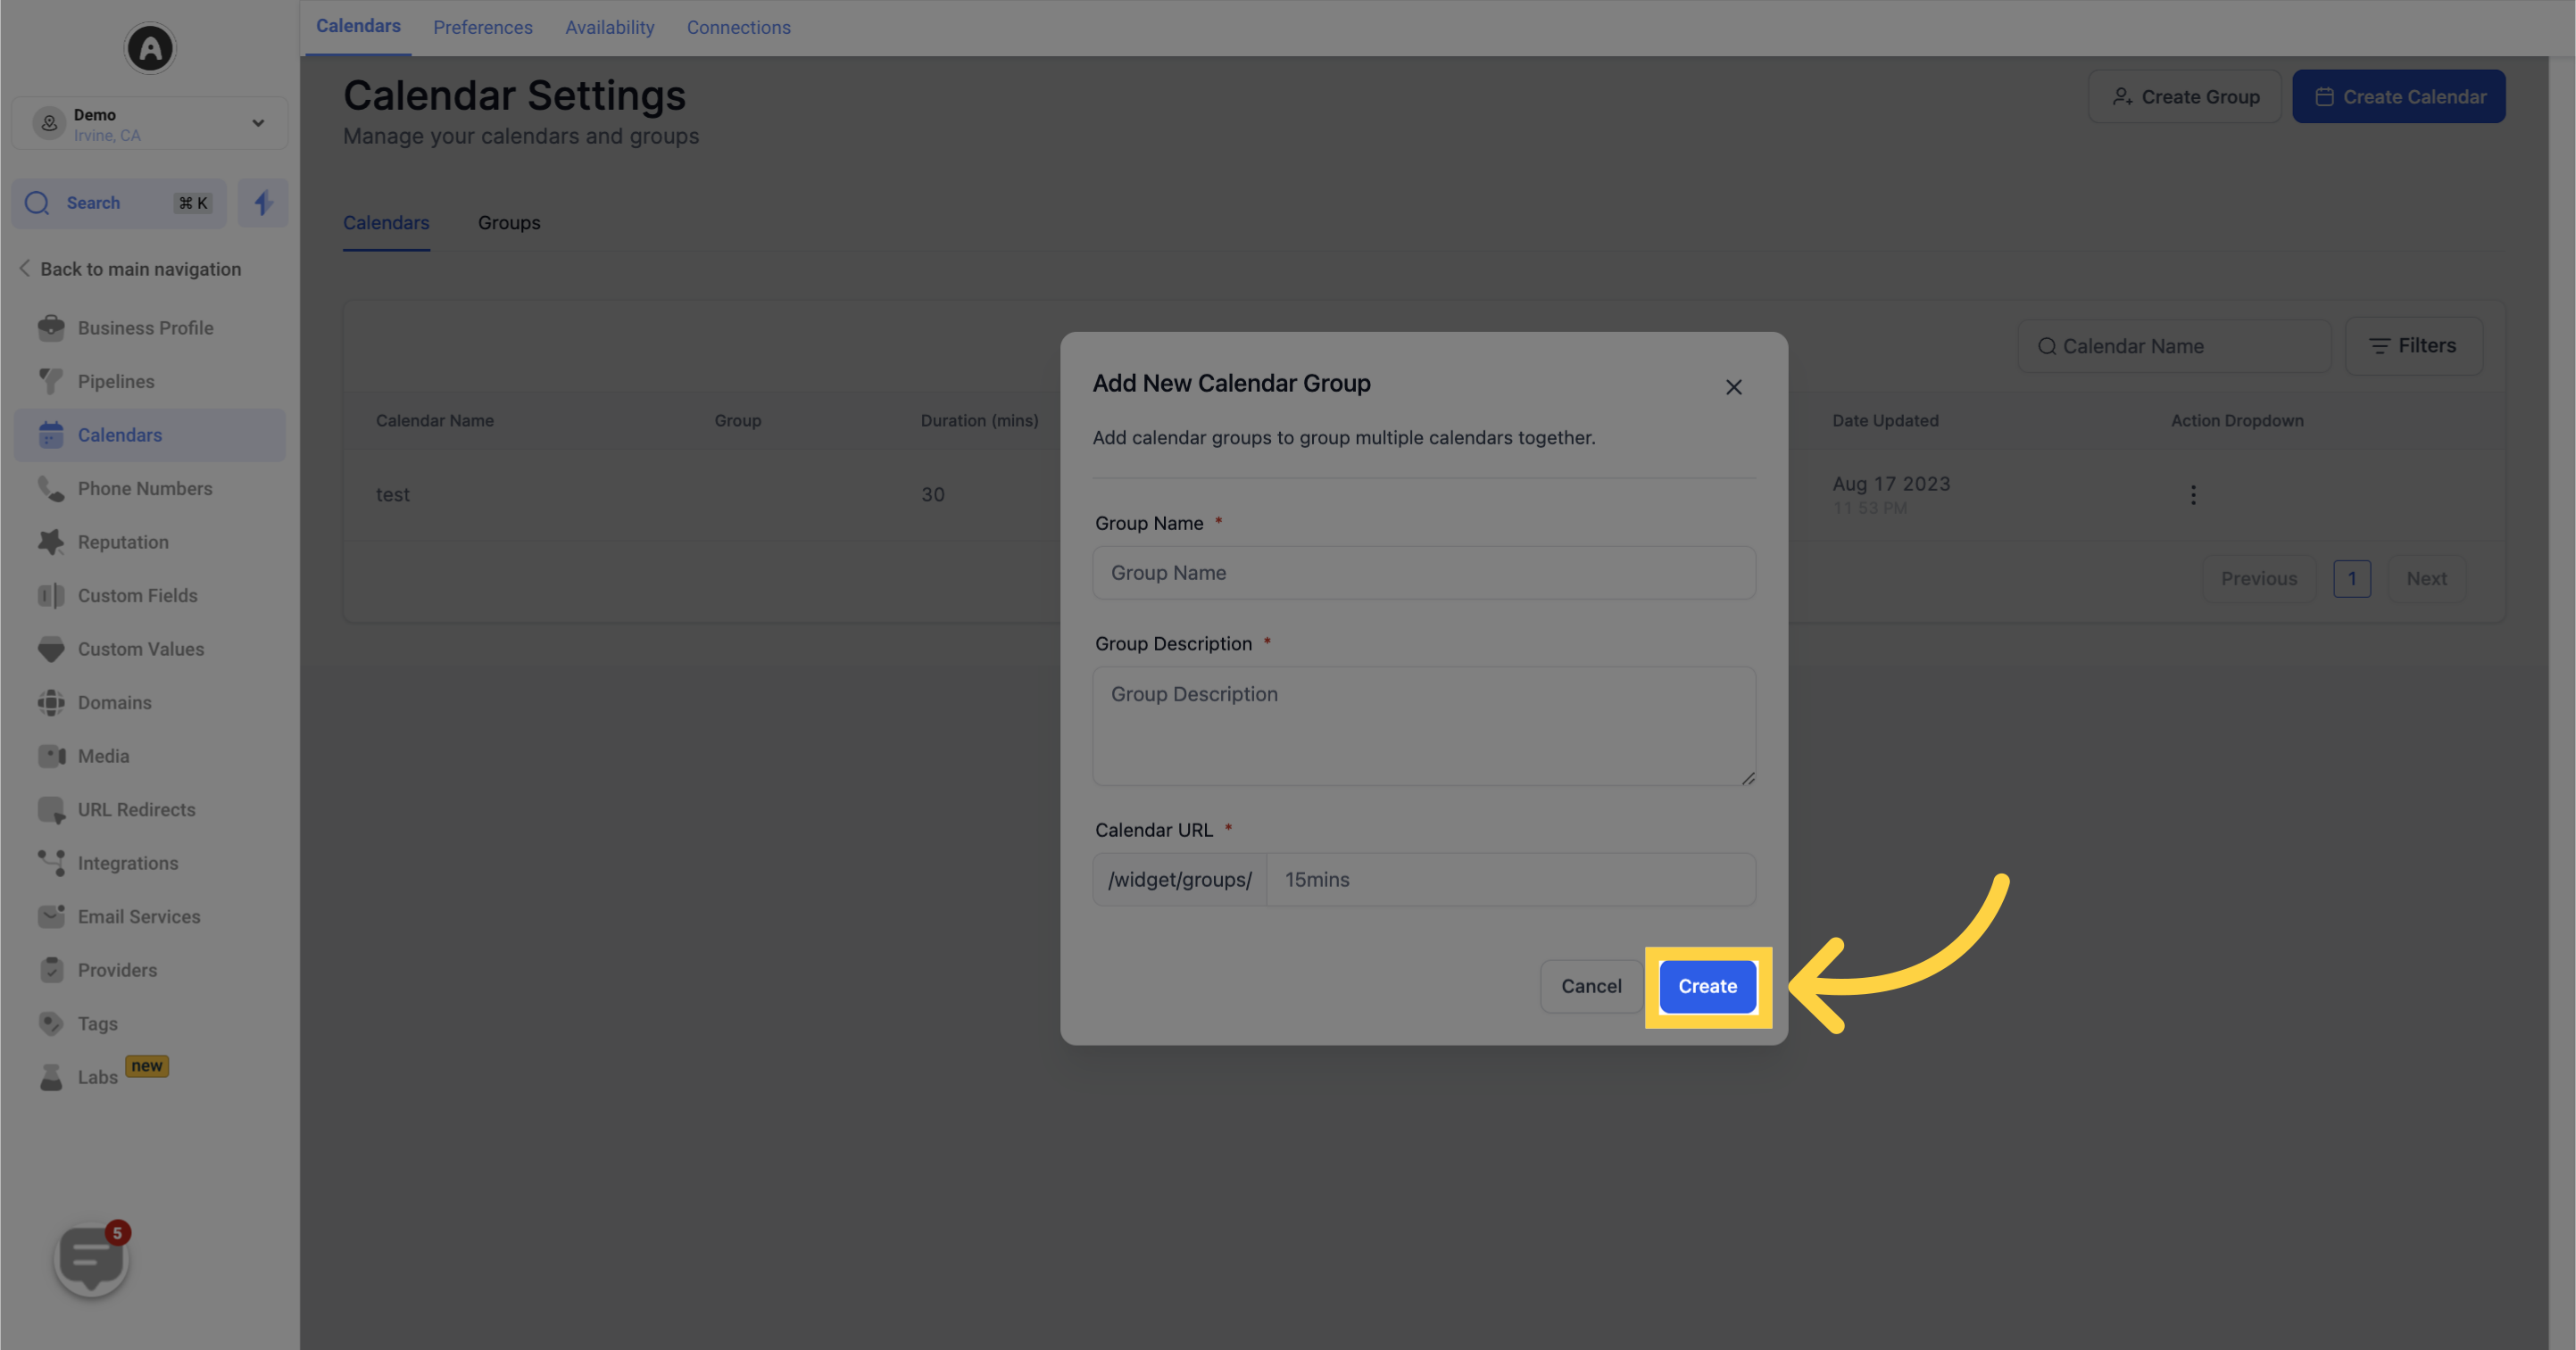Open the Filters button
This screenshot has height=1350, width=2576.
pyautogui.click(x=2413, y=346)
